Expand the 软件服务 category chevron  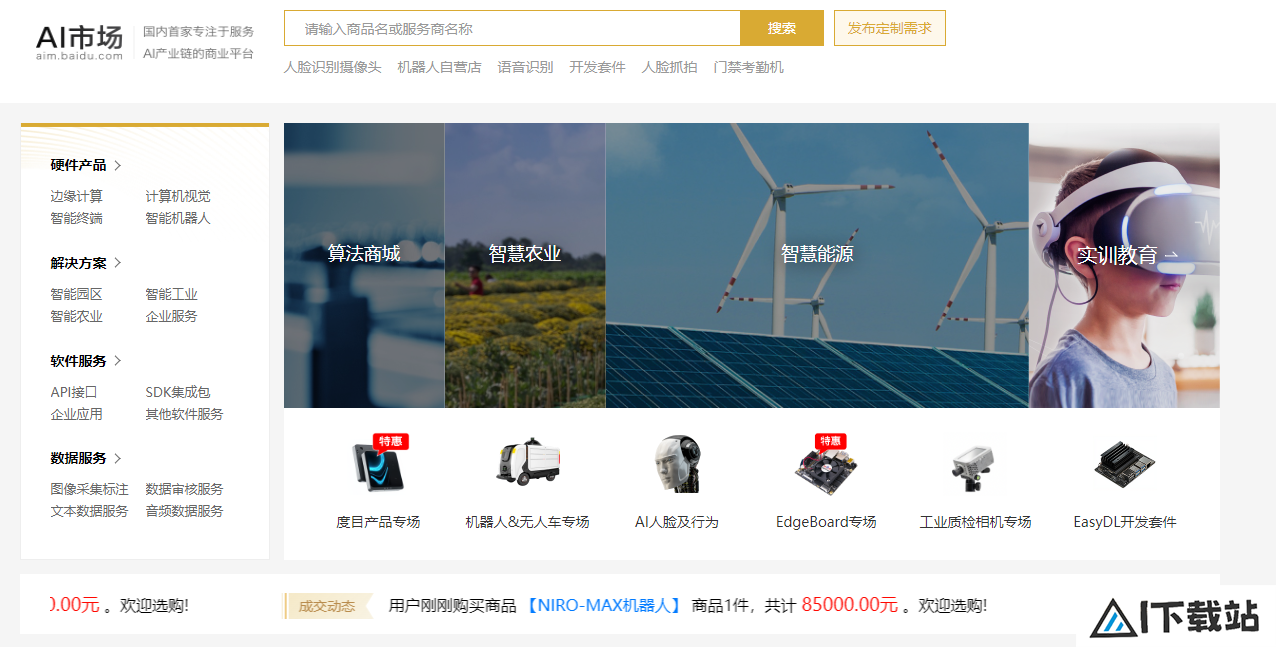[118, 361]
